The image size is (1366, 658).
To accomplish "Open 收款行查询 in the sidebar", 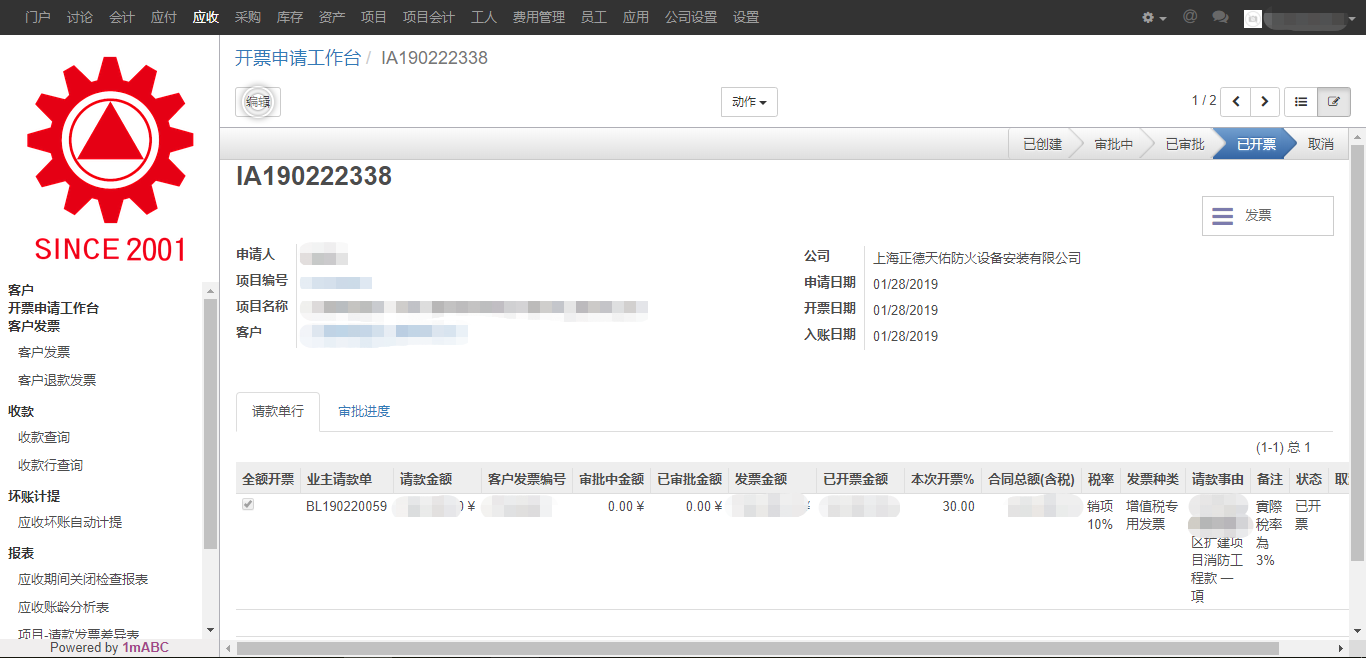I will [x=50, y=465].
